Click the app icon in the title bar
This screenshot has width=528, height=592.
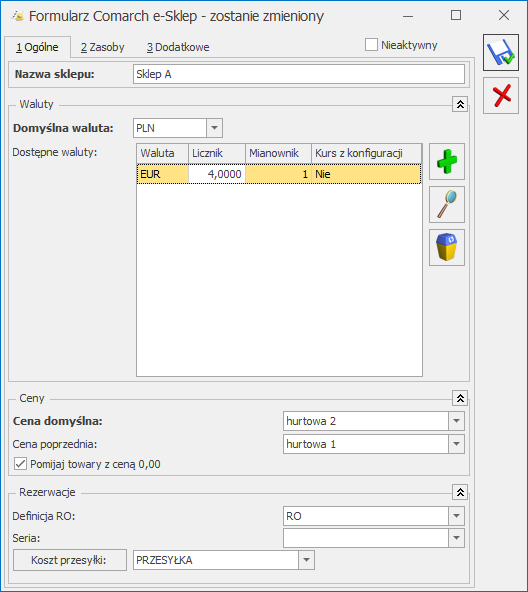(17, 16)
